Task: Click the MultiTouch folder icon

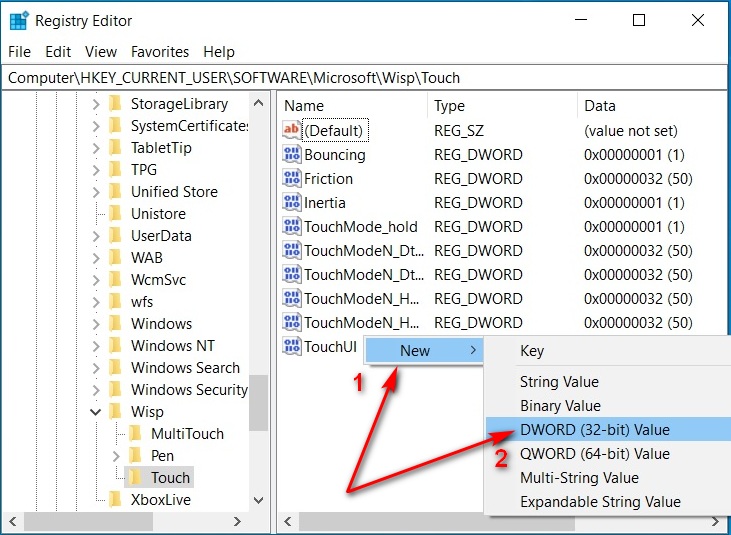Action: coord(136,433)
